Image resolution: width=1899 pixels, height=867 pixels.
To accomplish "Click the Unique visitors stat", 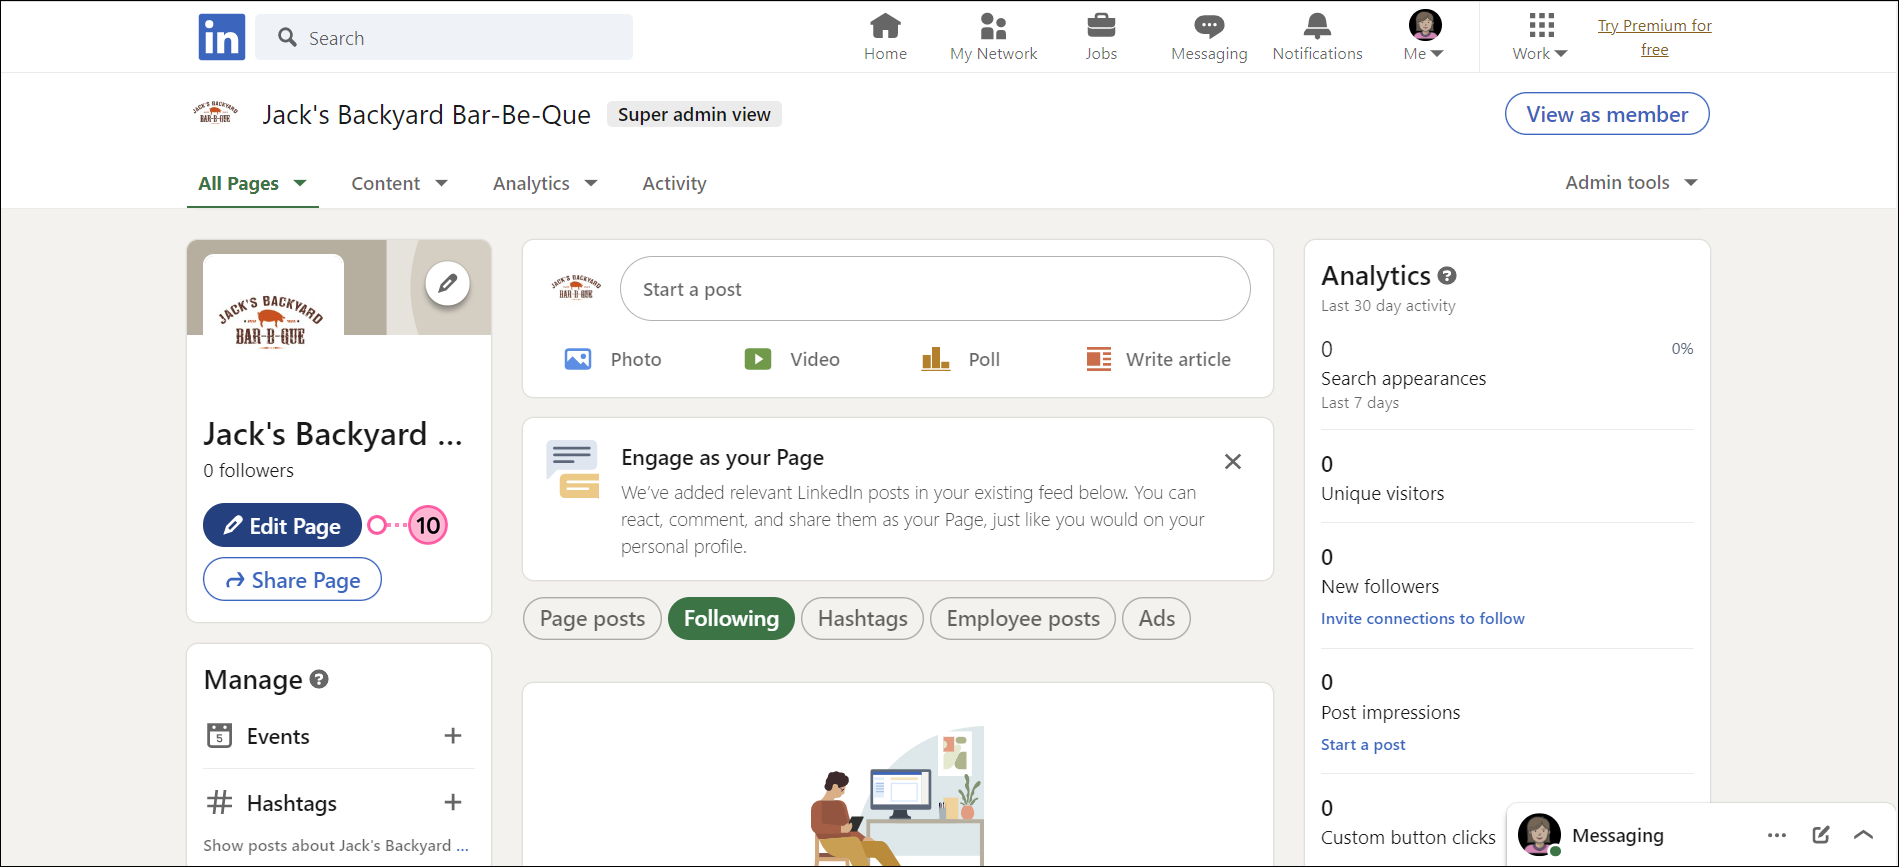I will pyautogui.click(x=1507, y=478).
